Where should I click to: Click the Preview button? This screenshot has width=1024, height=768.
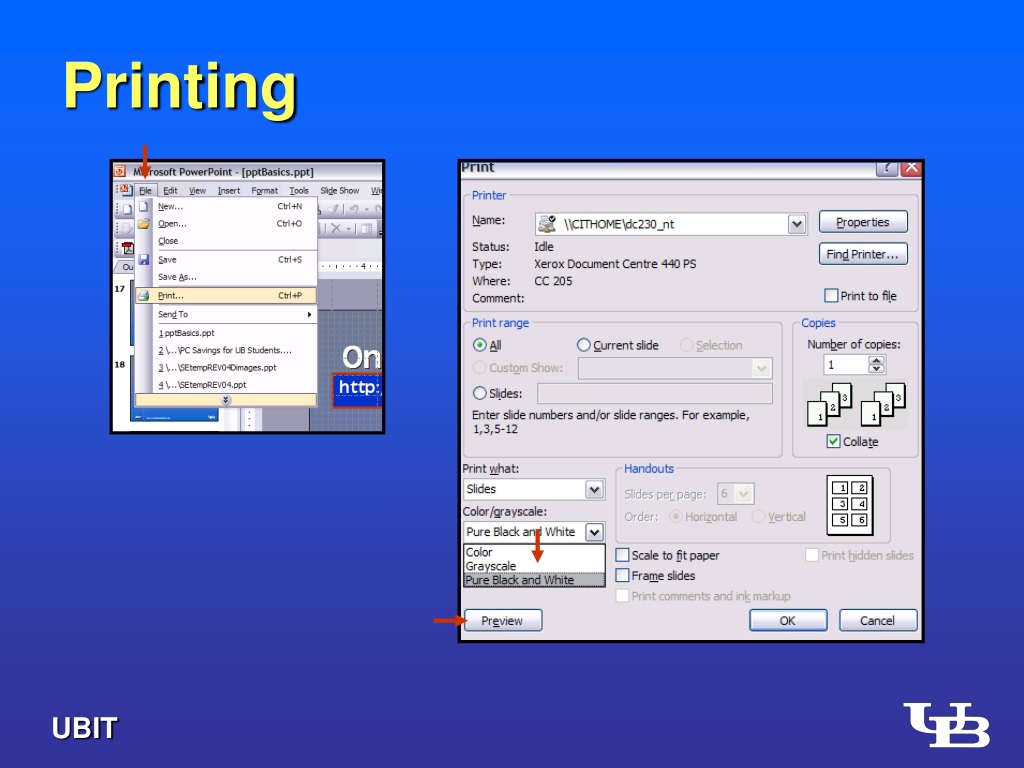tap(502, 620)
